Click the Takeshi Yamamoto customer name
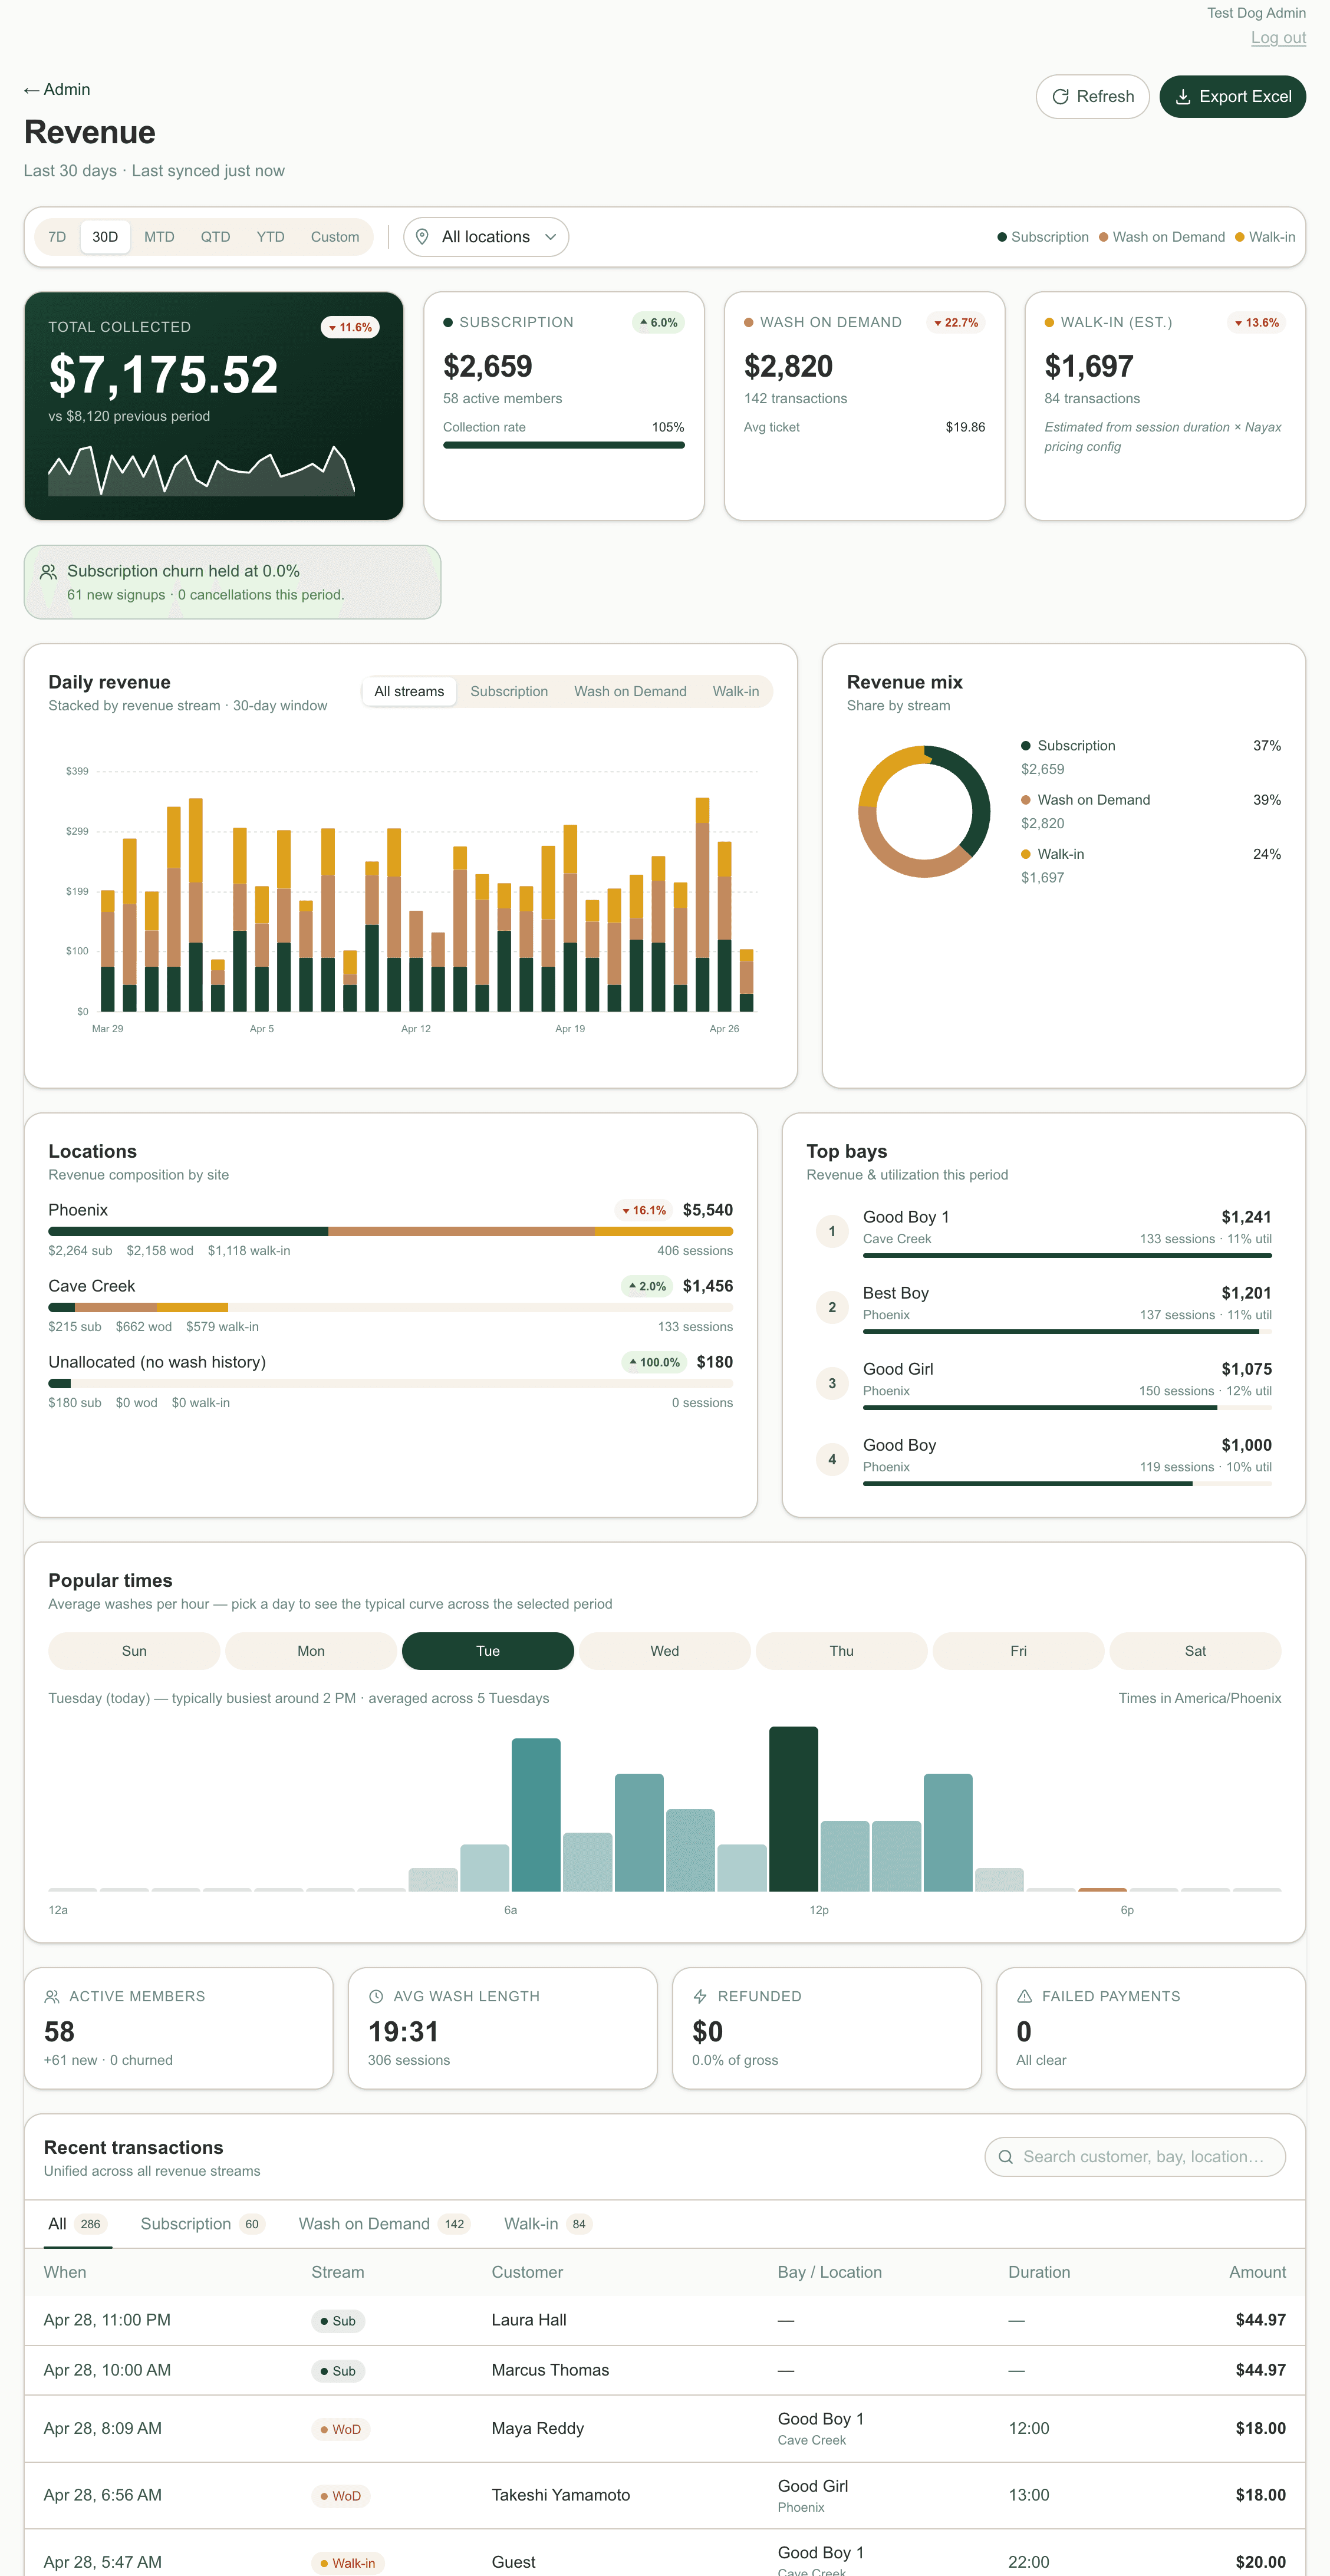Image resolution: width=1330 pixels, height=2576 pixels. tap(561, 2495)
